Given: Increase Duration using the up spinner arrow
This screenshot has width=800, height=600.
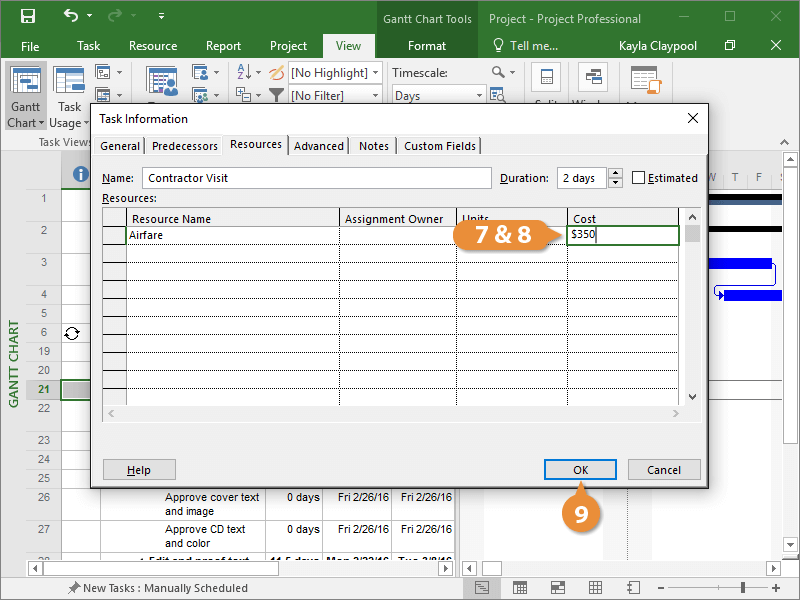Looking at the screenshot, I should click(x=615, y=173).
